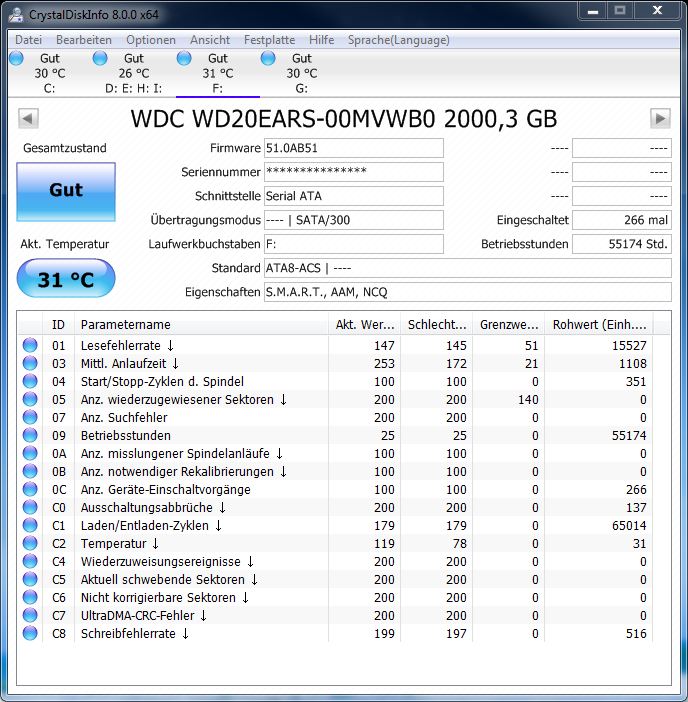
Task: Click the status orb of row 0A
Action: pos(30,453)
